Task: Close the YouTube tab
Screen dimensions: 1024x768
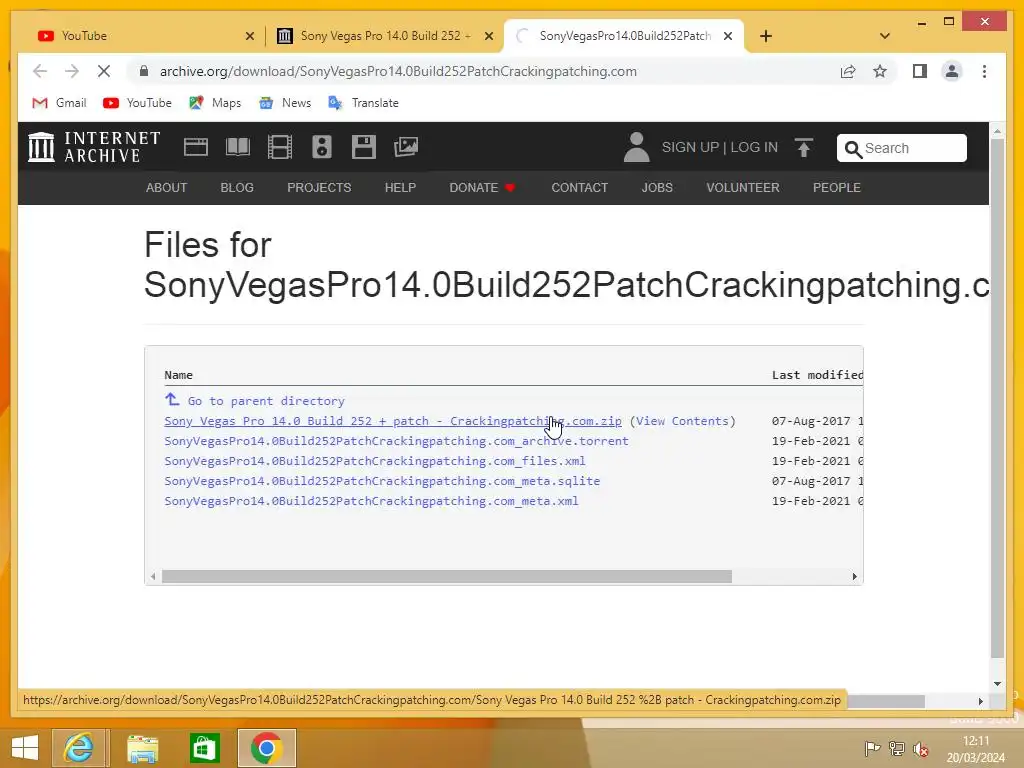Action: coord(249,36)
